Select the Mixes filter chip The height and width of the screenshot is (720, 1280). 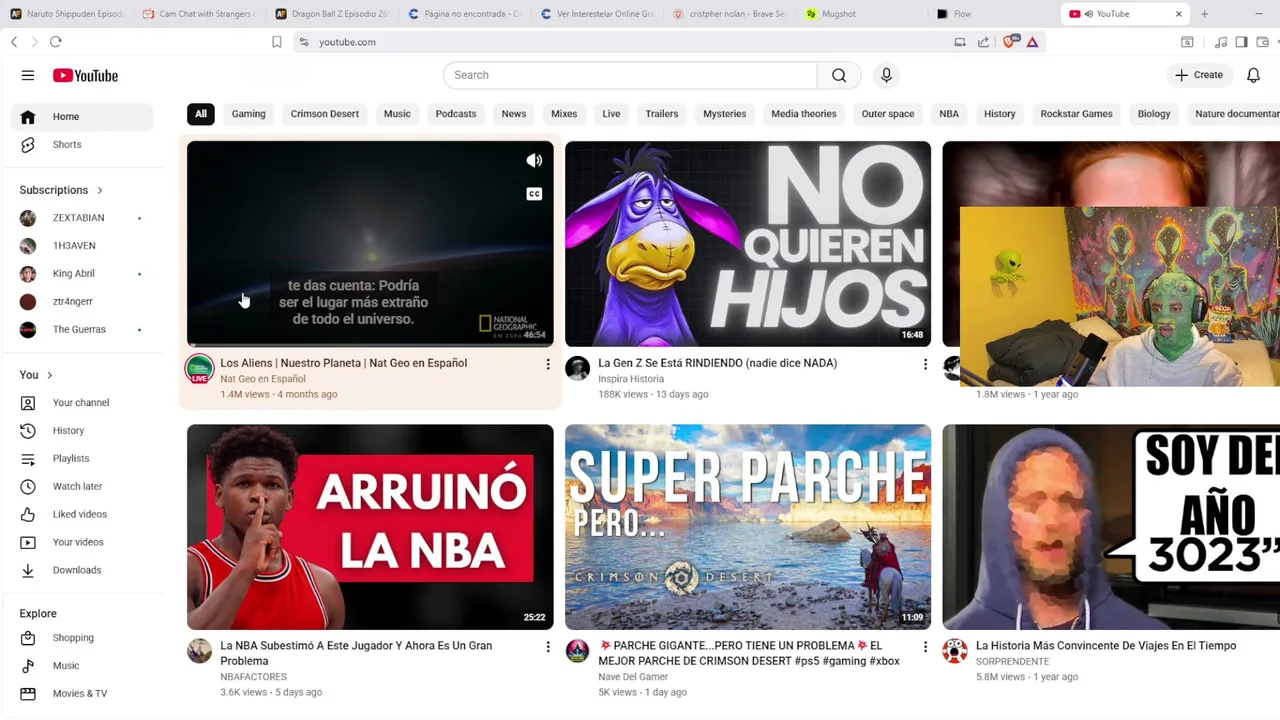564,114
